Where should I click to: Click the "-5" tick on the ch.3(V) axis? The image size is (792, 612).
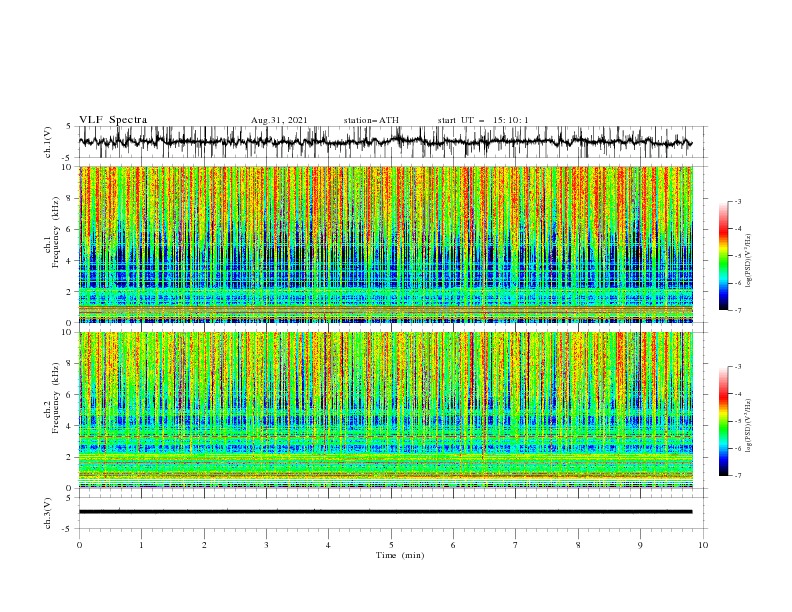pyautogui.click(x=67, y=529)
